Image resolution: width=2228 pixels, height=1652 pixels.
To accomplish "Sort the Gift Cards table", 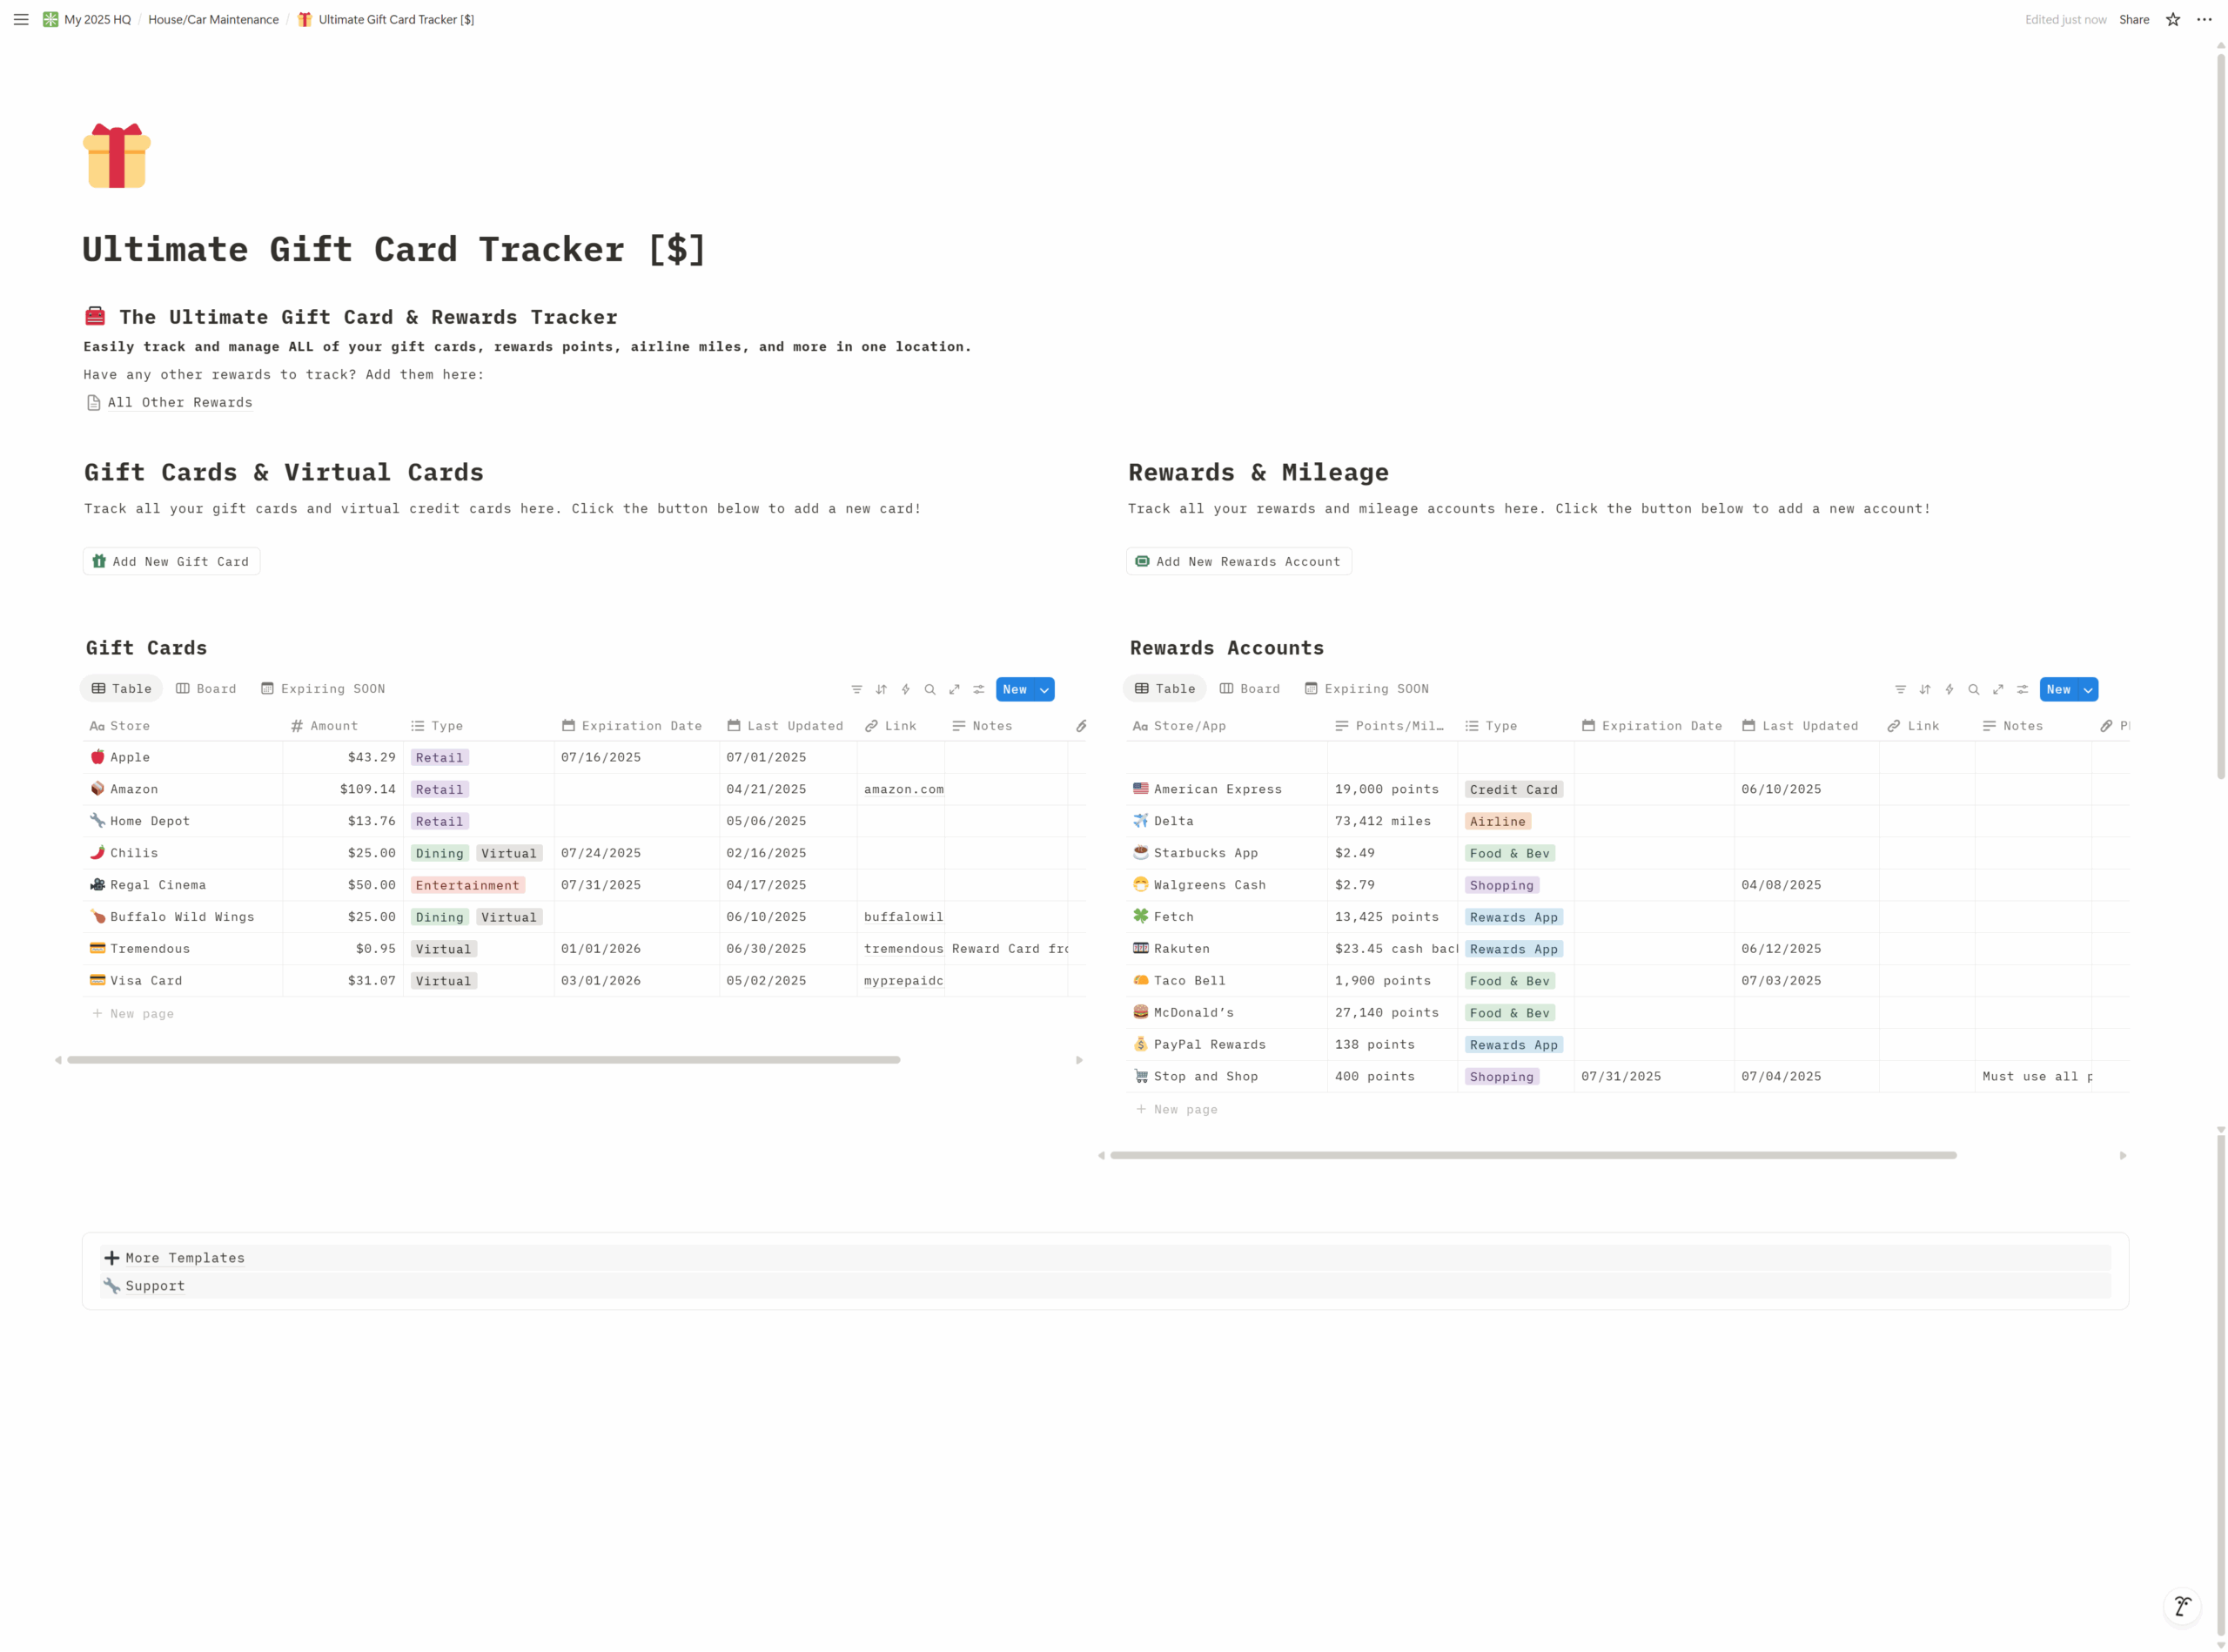I will 881,689.
